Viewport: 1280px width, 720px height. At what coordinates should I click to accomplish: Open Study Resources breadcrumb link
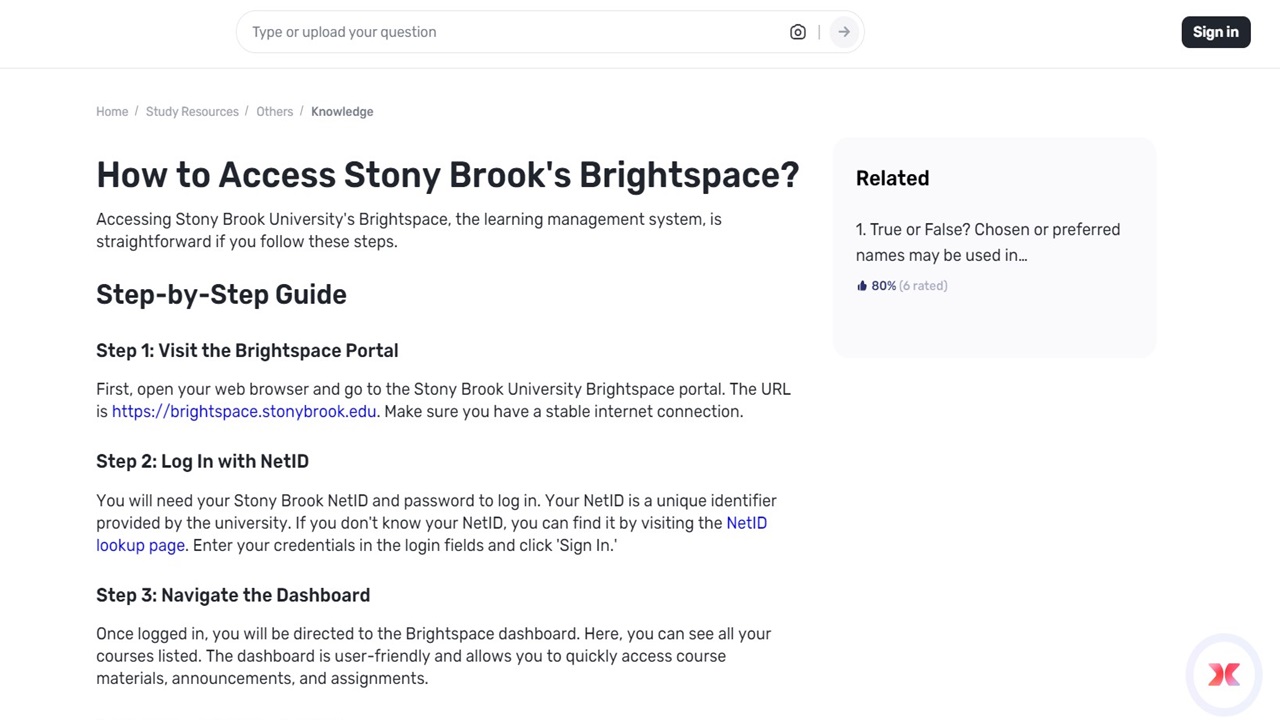point(192,112)
